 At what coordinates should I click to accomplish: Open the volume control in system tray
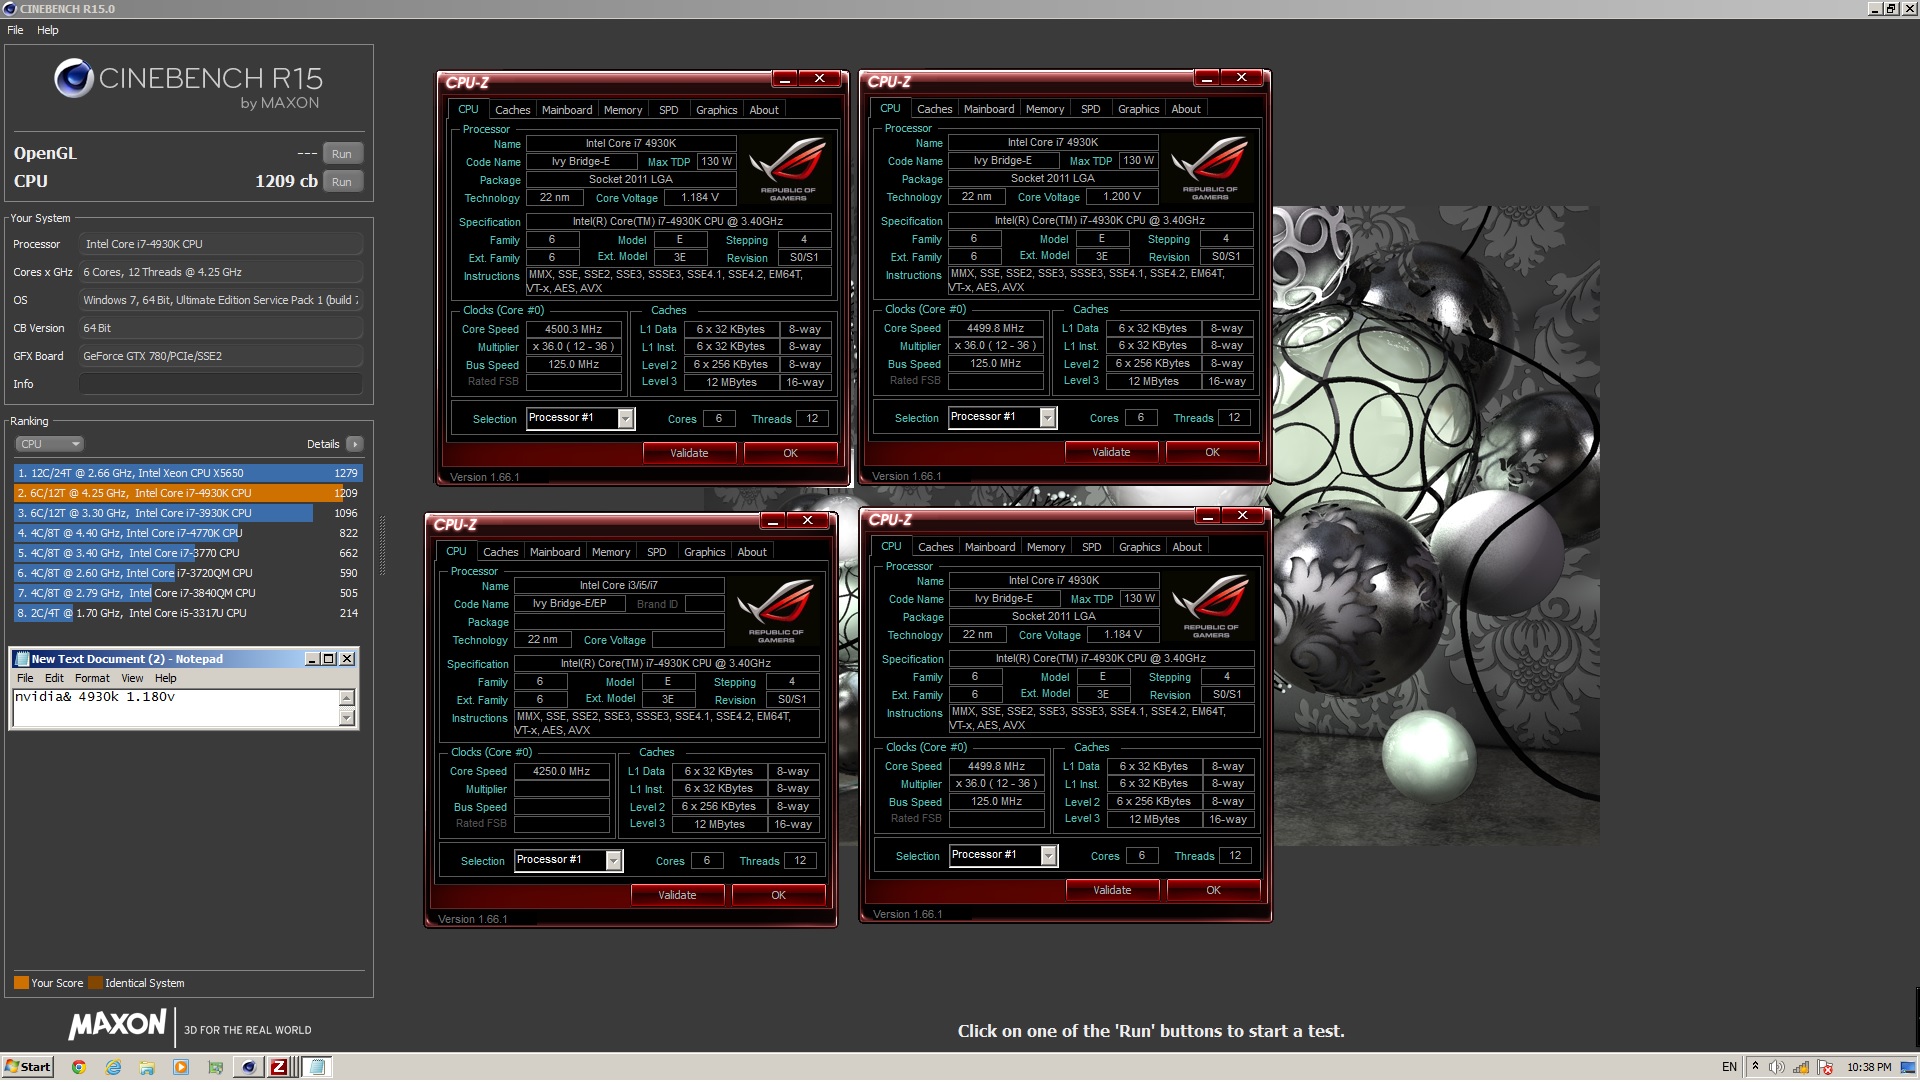click(x=1777, y=1068)
